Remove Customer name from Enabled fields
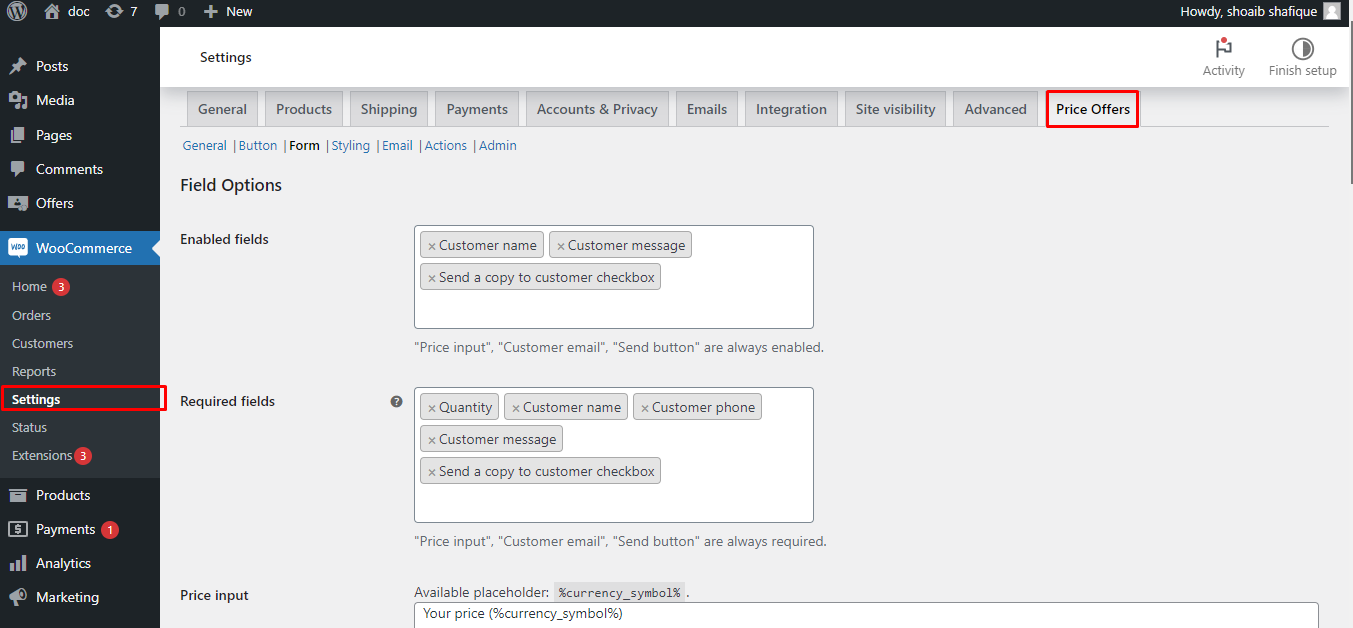 click(432, 246)
